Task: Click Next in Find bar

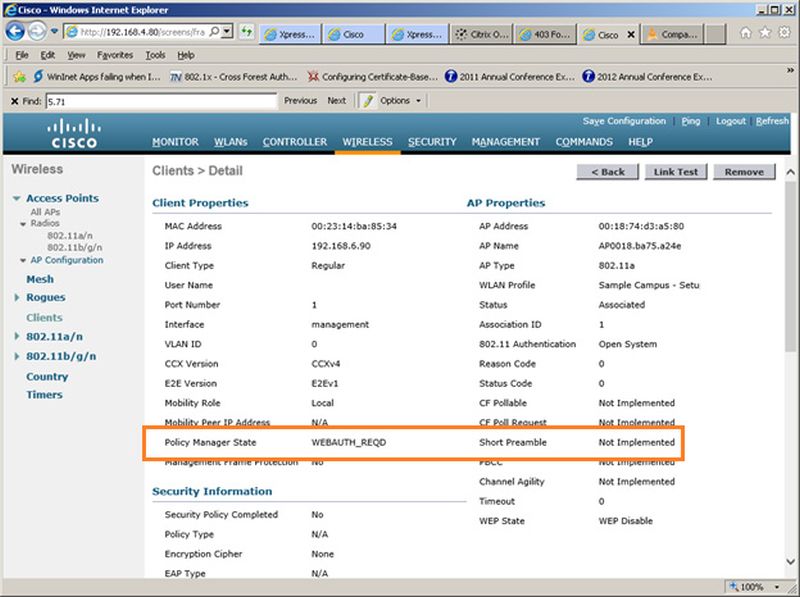Action: tap(337, 101)
